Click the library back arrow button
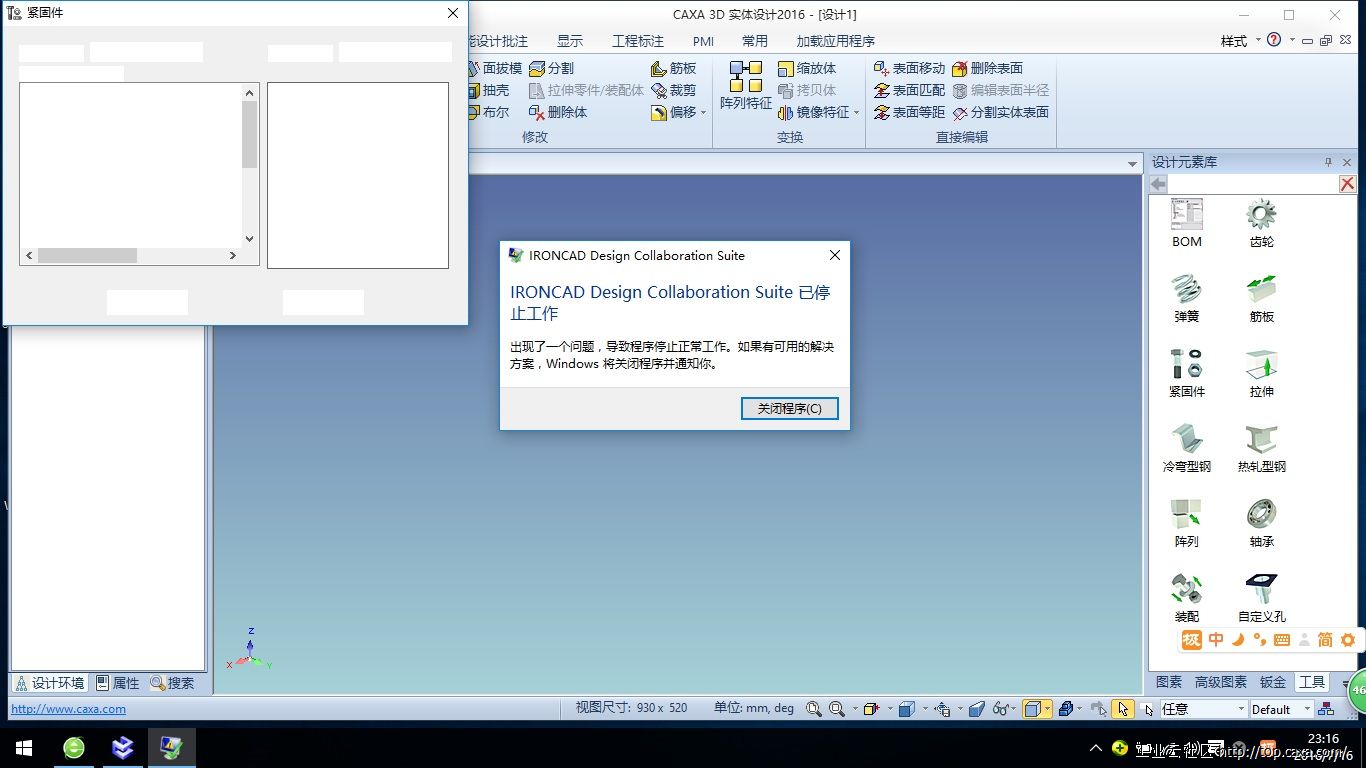Image resolution: width=1366 pixels, height=768 pixels. point(1158,184)
